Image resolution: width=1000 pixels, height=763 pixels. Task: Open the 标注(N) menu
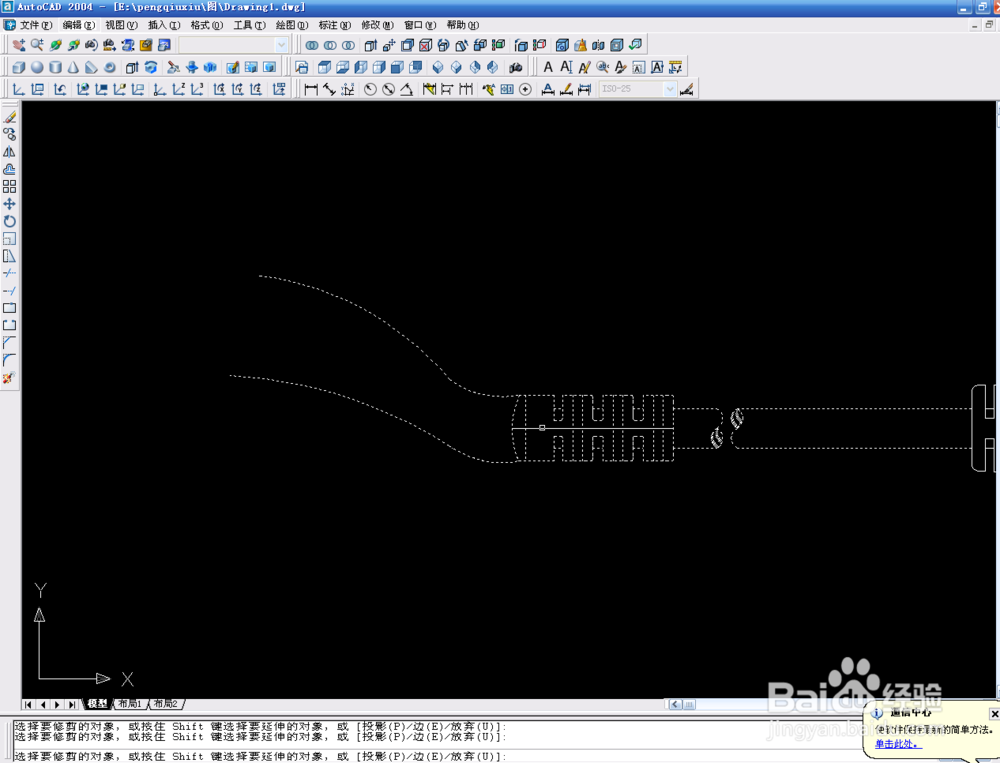335,25
